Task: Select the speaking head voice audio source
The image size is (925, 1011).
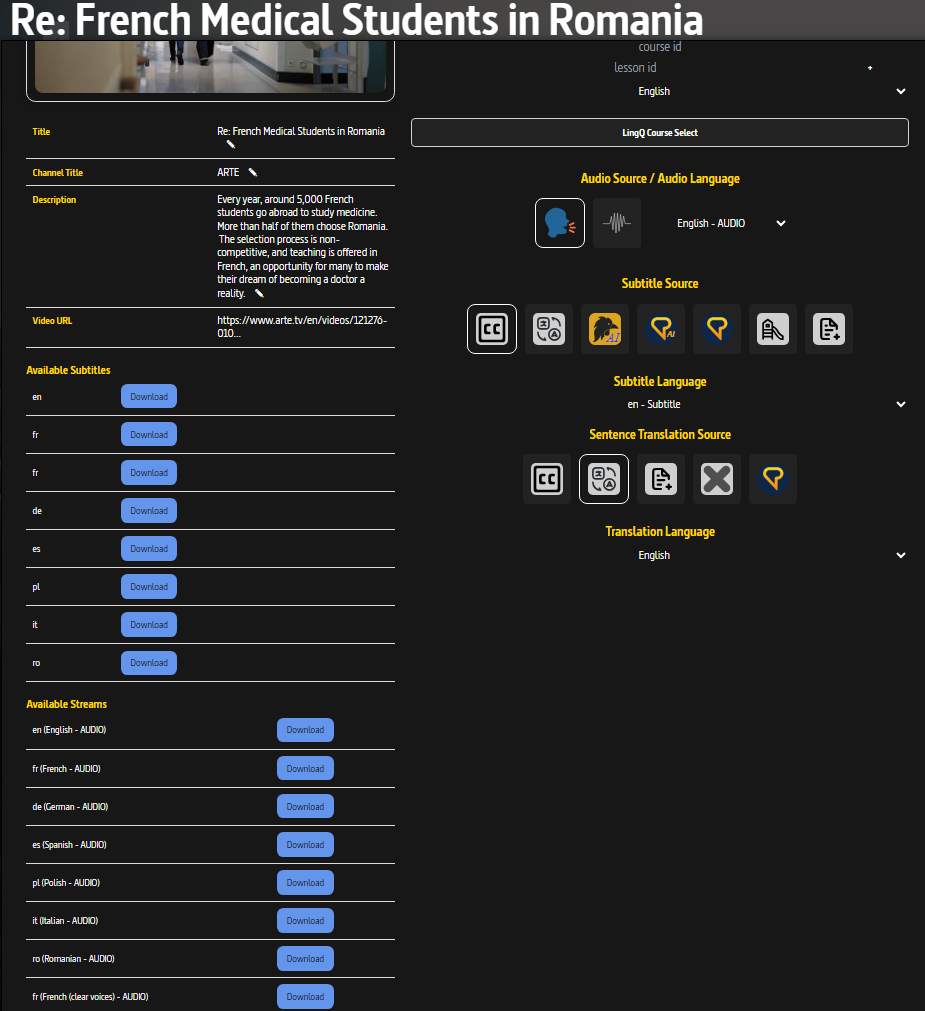Action: pos(560,223)
